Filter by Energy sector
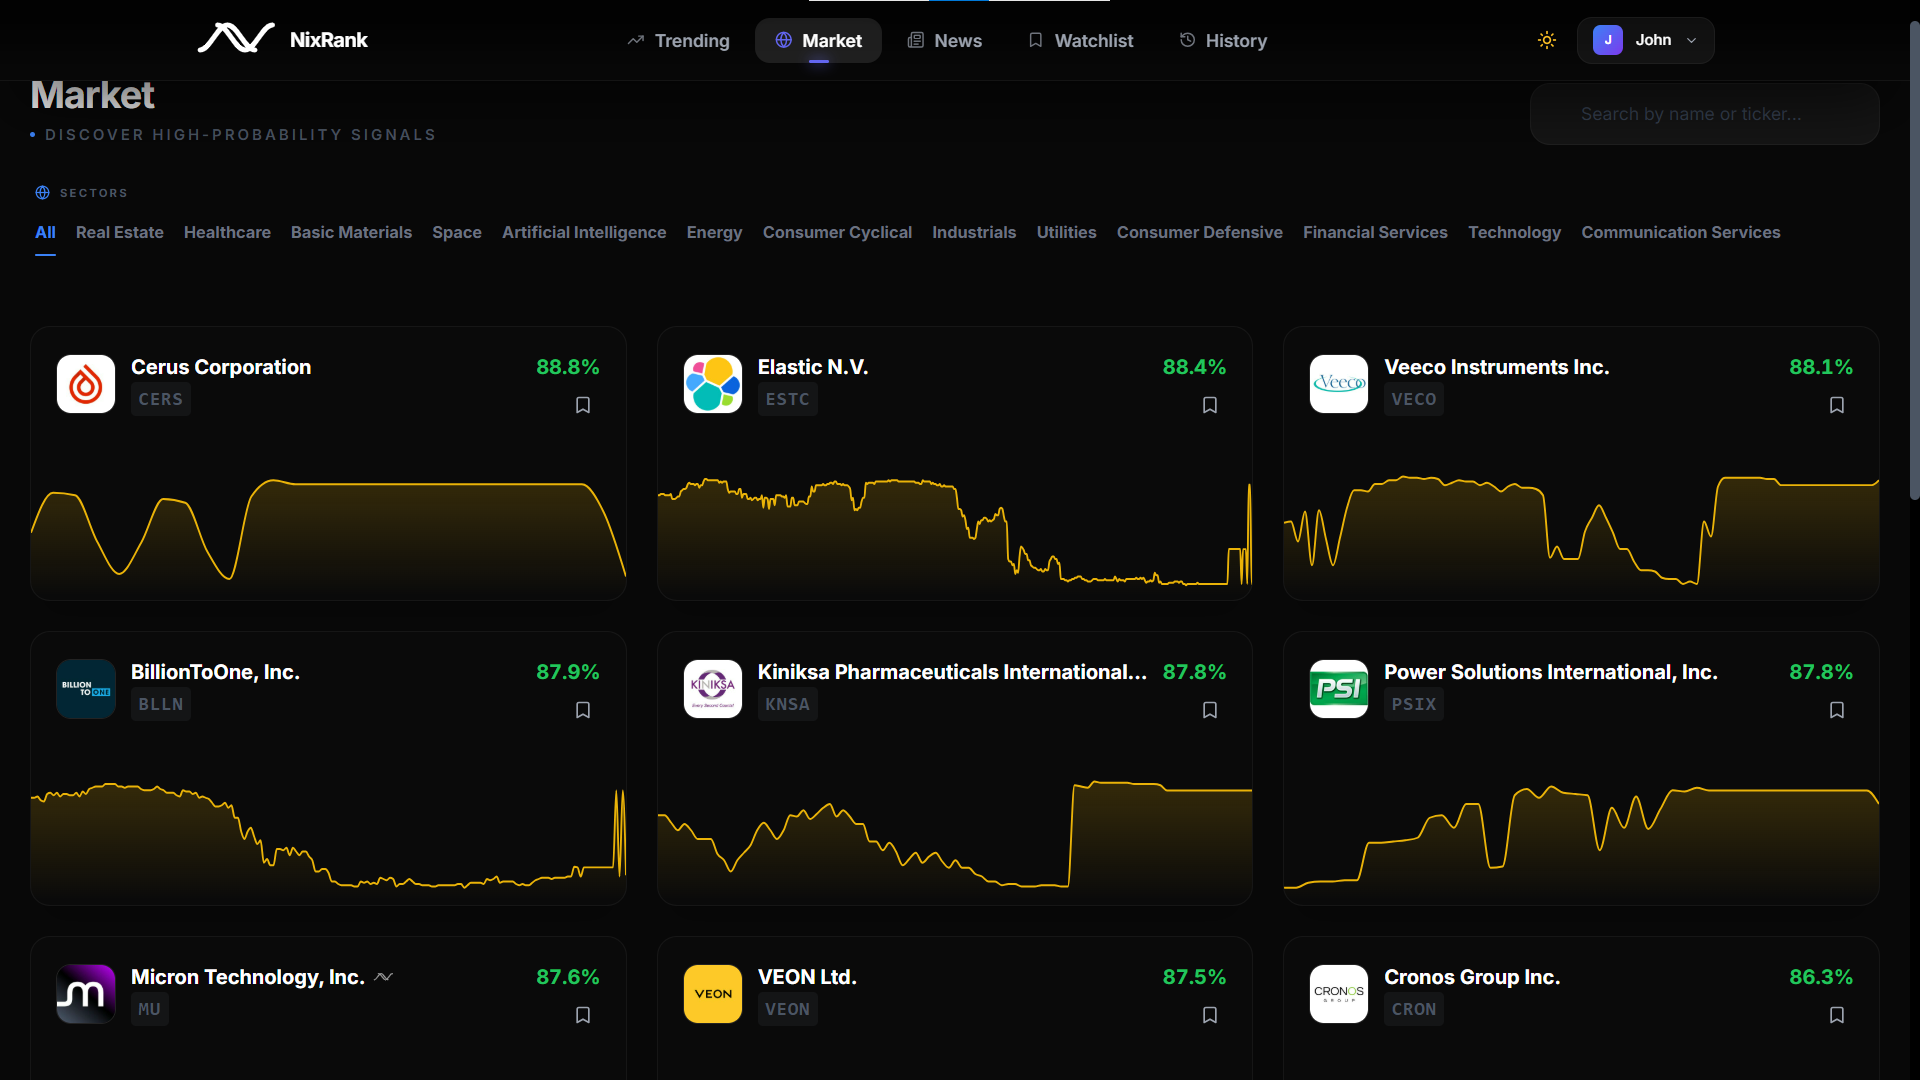This screenshot has width=1920, height=1080. (x=714, y=232)
